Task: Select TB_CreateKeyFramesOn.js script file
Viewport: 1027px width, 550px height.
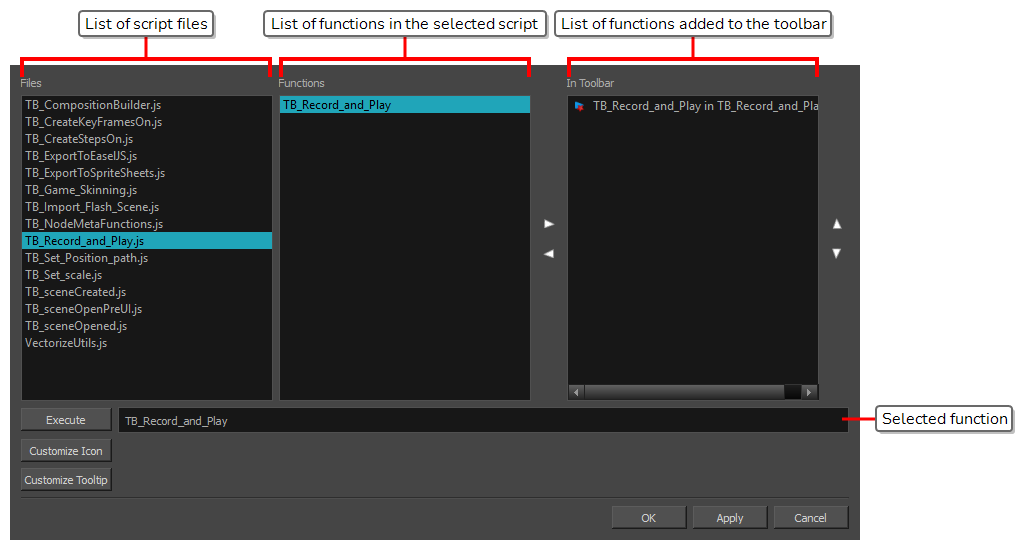Action: 147,122
